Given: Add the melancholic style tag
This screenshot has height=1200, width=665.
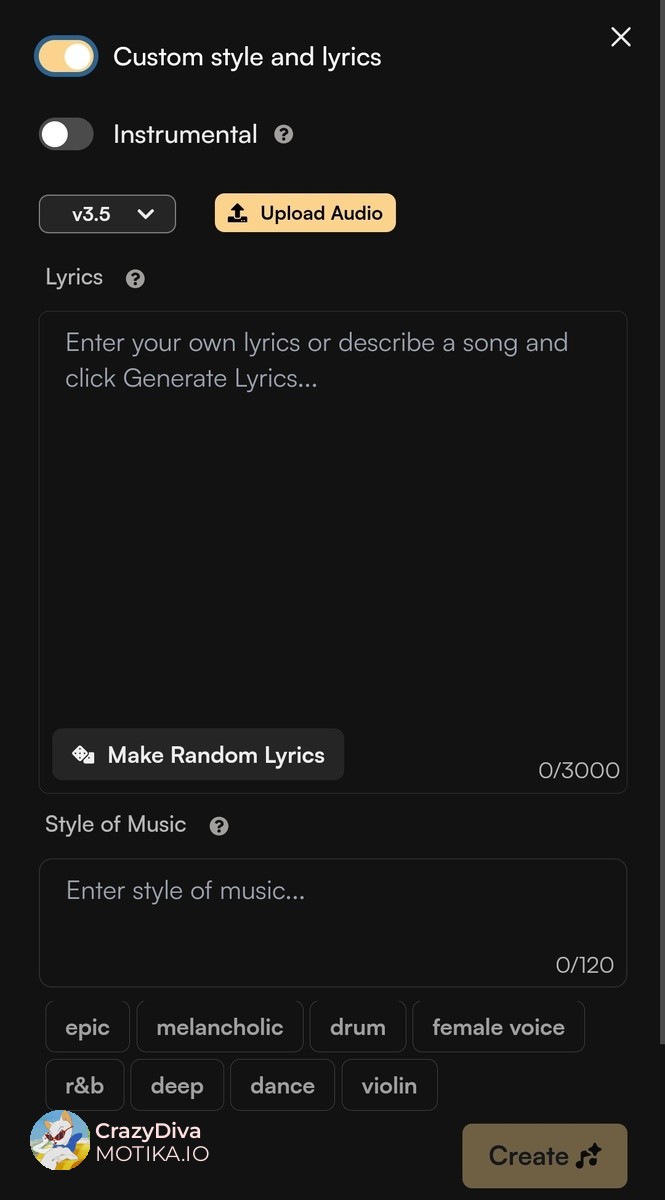Looking at the screenshot, I should tap(220, 1027).
